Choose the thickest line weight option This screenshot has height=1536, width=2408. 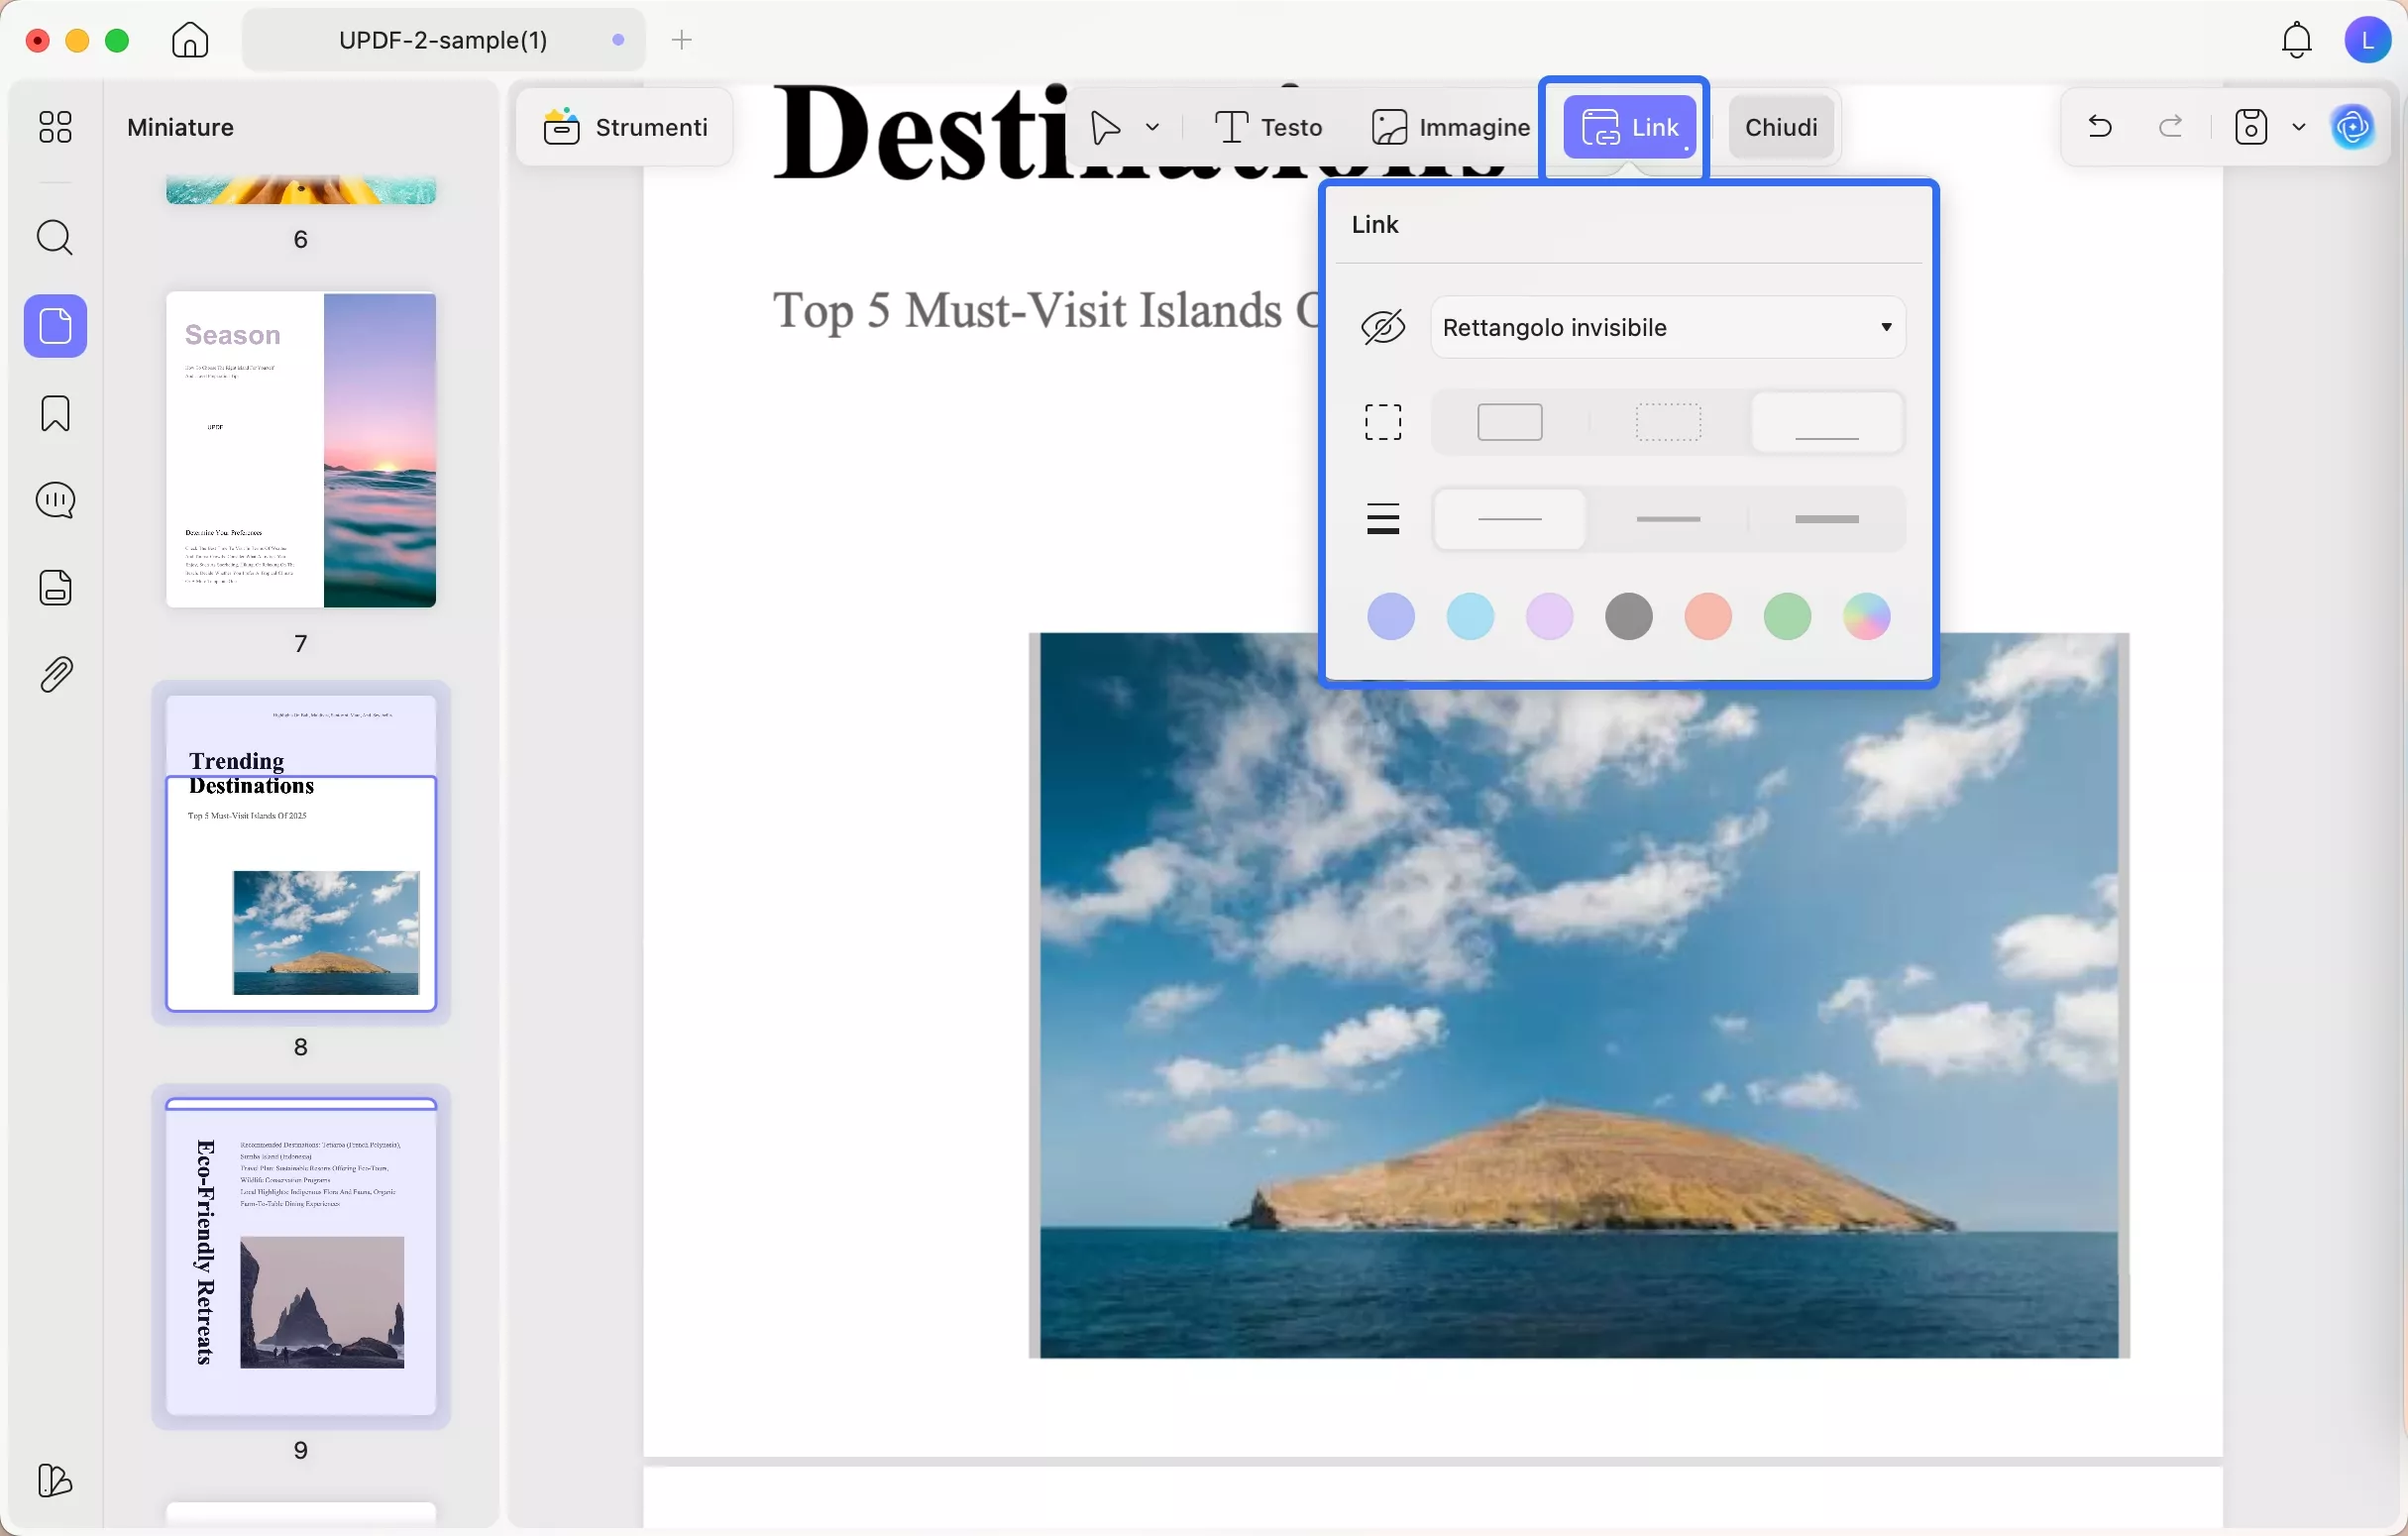coord(1826,519)
